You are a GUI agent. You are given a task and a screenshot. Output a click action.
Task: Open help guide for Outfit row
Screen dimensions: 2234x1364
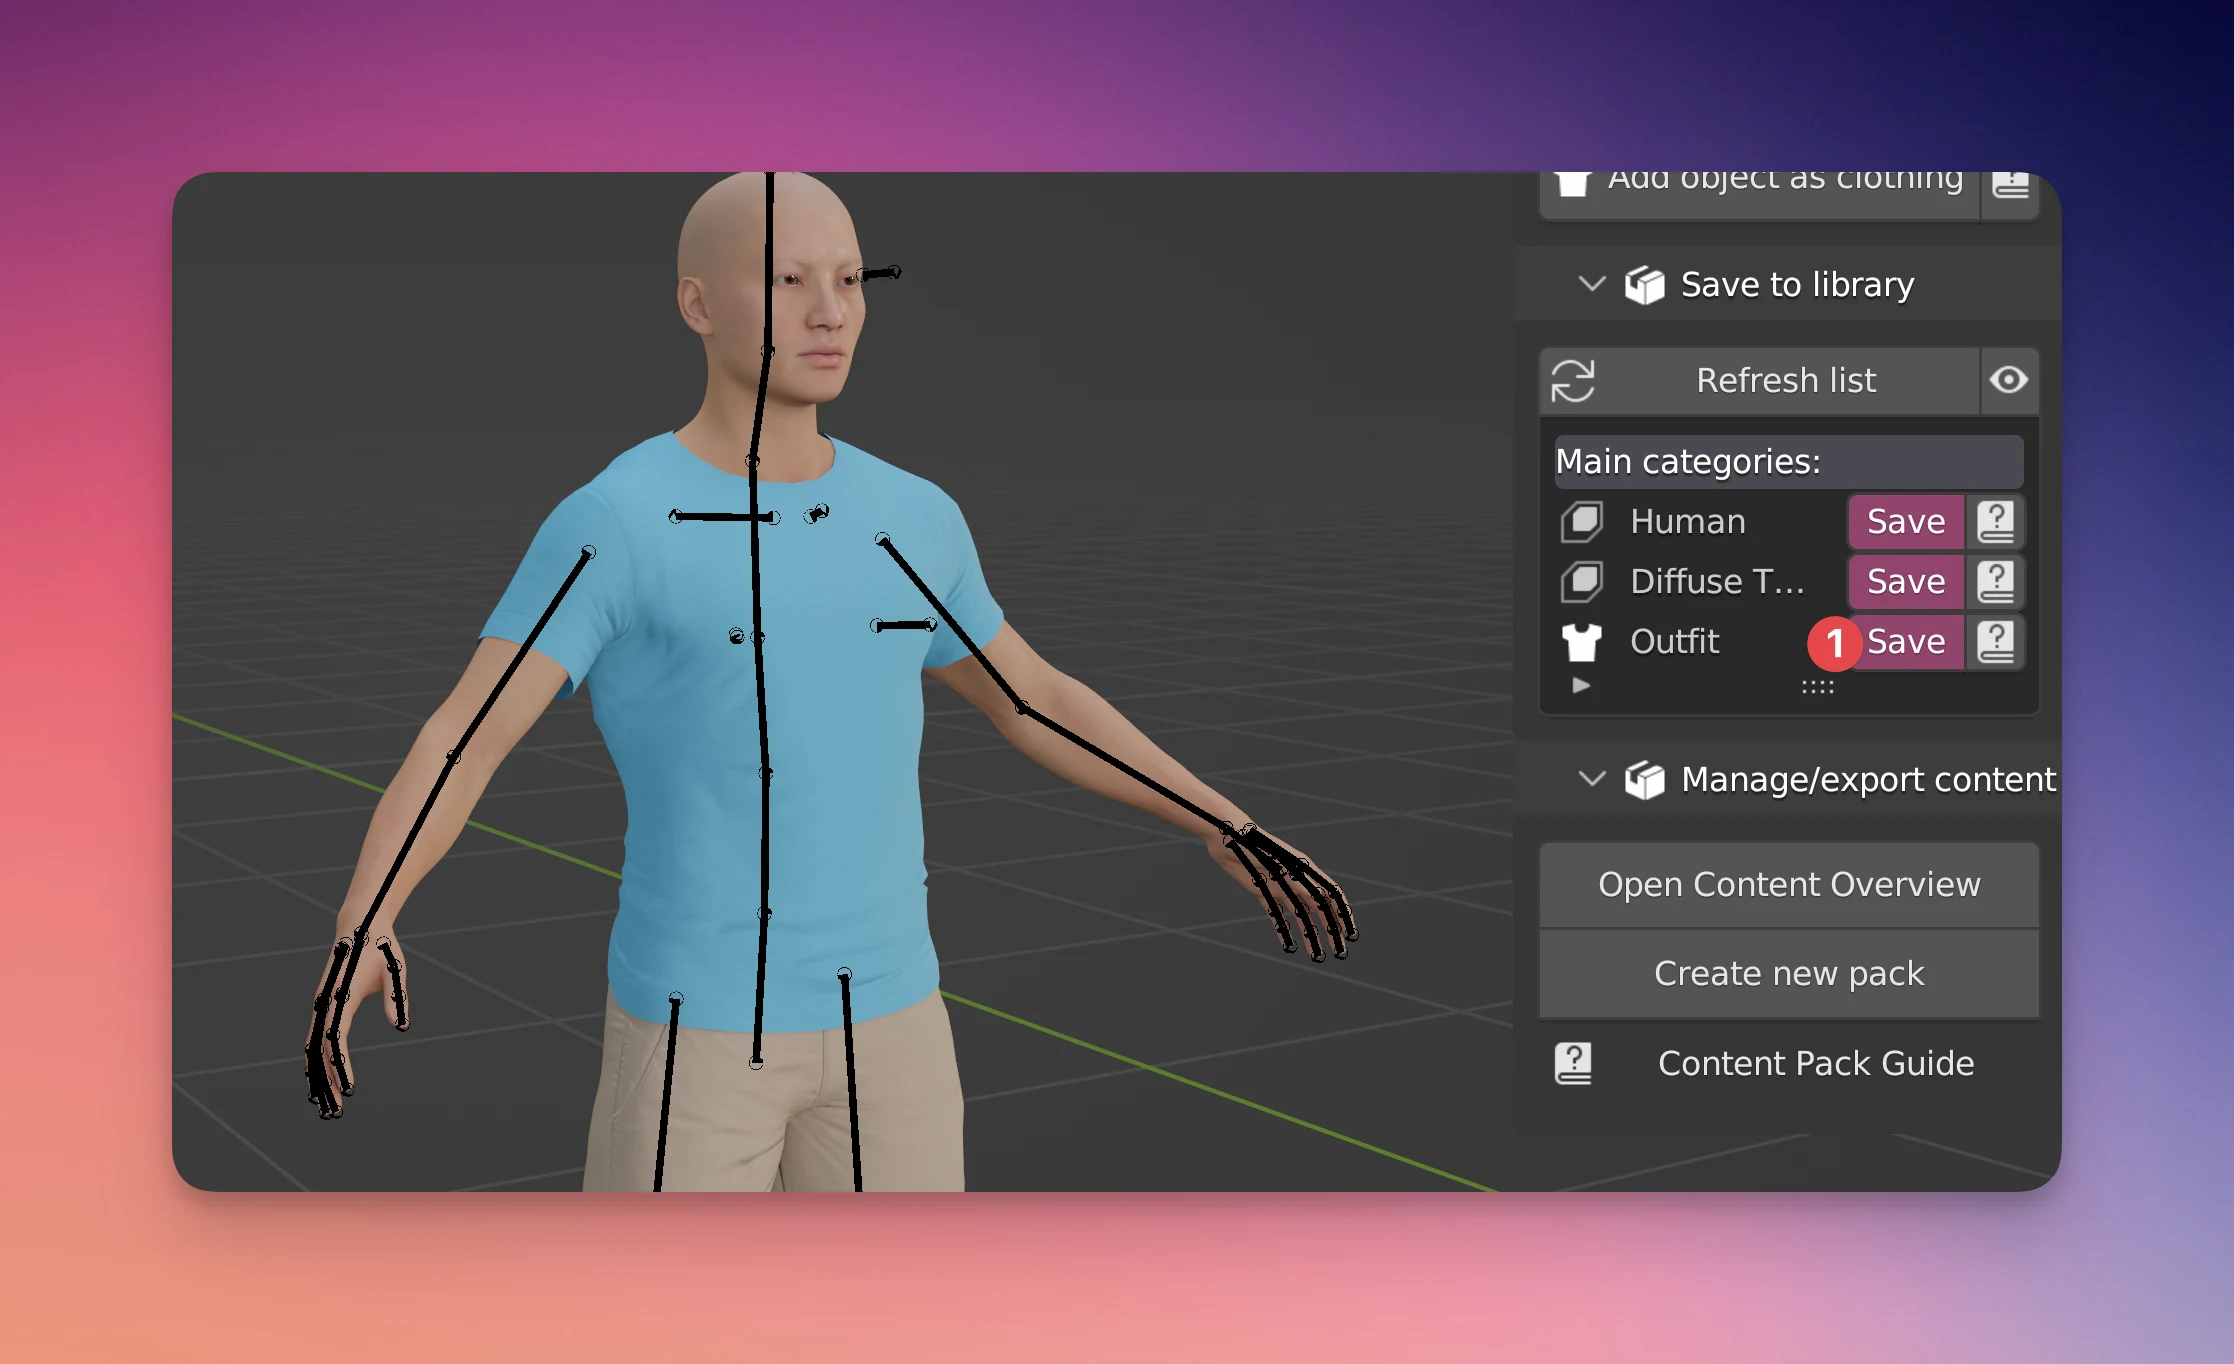click(x=1996, y=642)
